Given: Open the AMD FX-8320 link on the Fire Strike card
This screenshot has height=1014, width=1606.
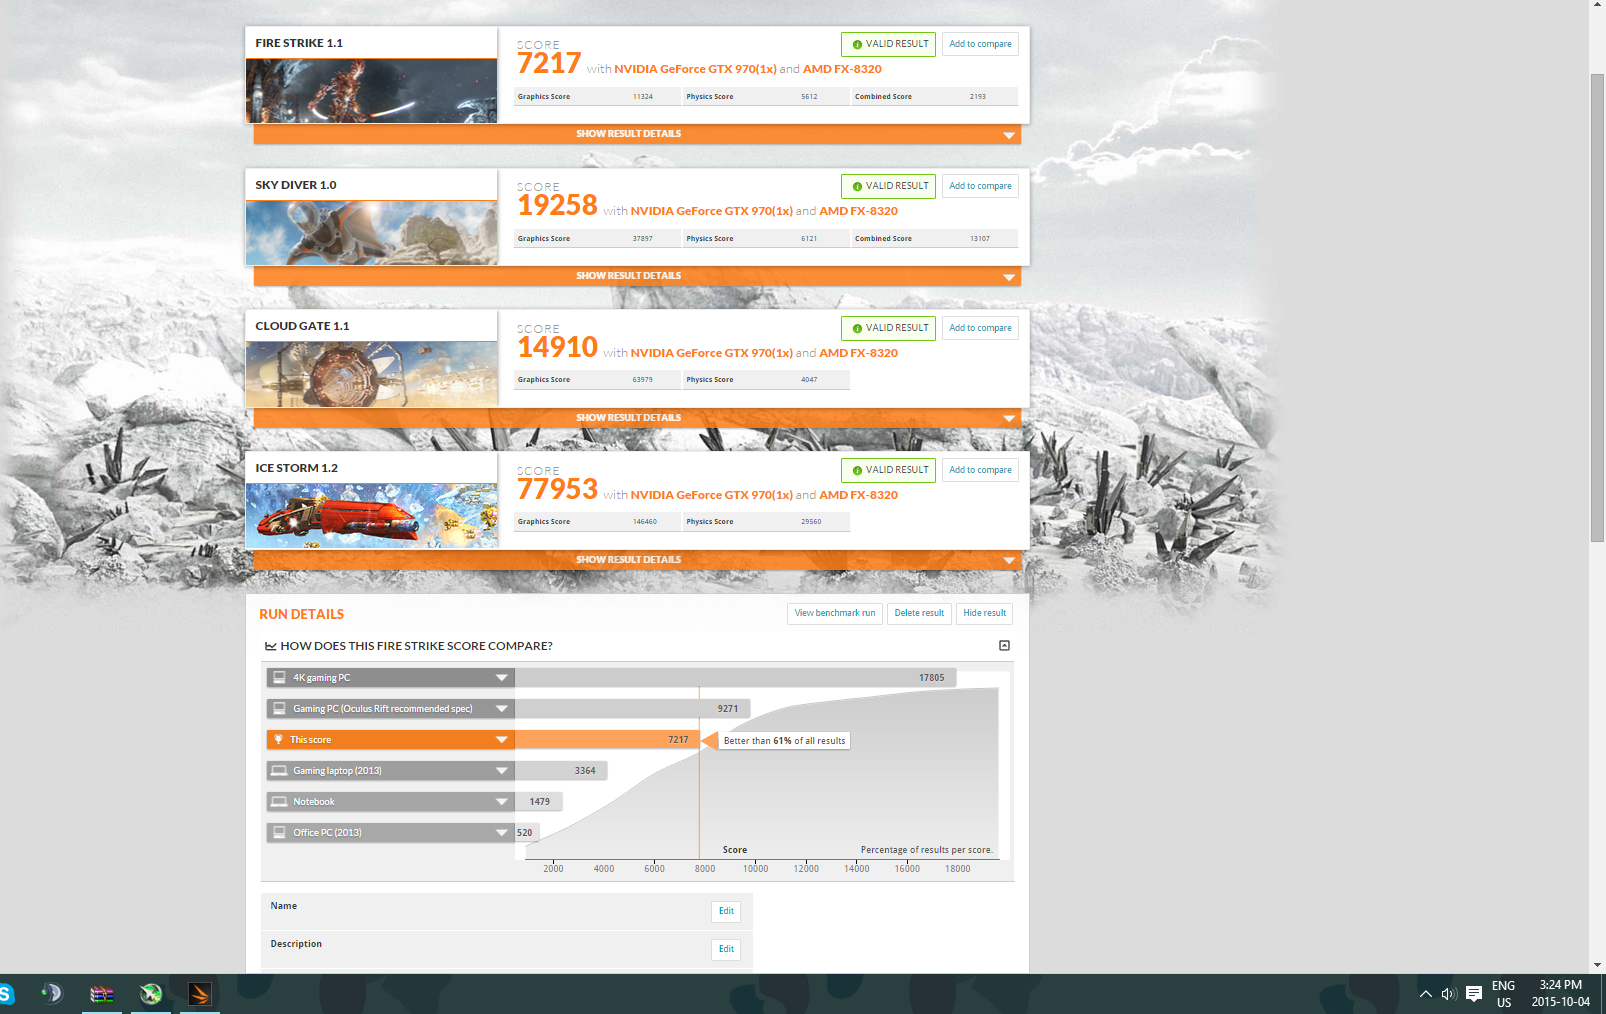Looking at the screenshot, I should (842, 69).
